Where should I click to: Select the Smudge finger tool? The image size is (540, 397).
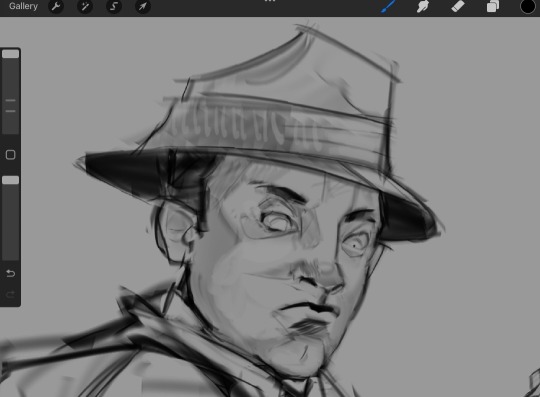click(x=423, y=6)
